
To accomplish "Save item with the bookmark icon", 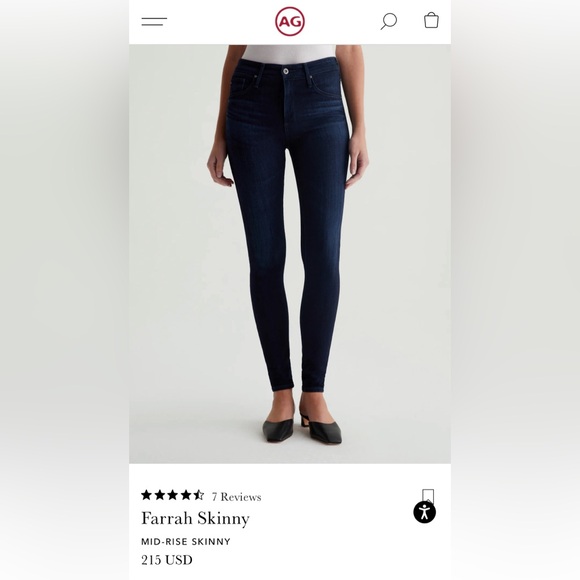I will point(428,495).
